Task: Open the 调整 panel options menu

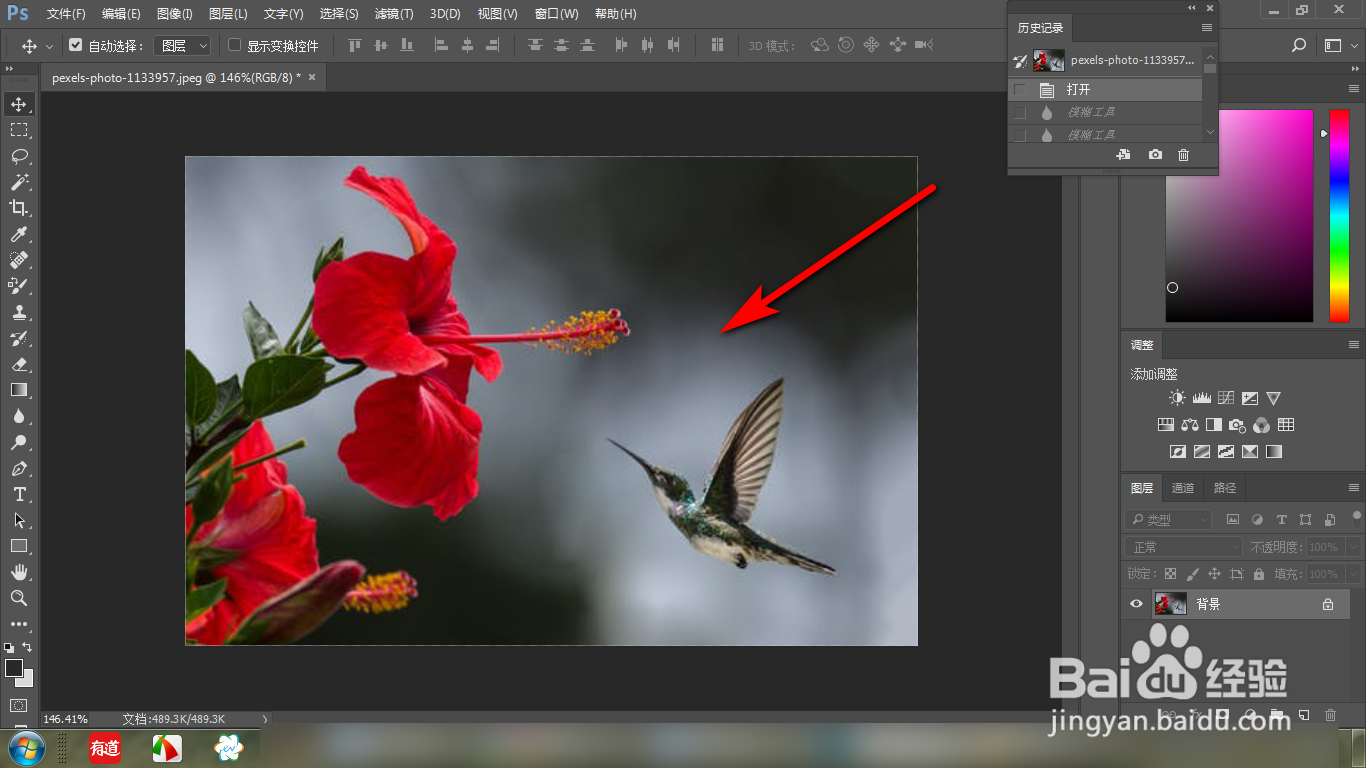Action: 1354,345
